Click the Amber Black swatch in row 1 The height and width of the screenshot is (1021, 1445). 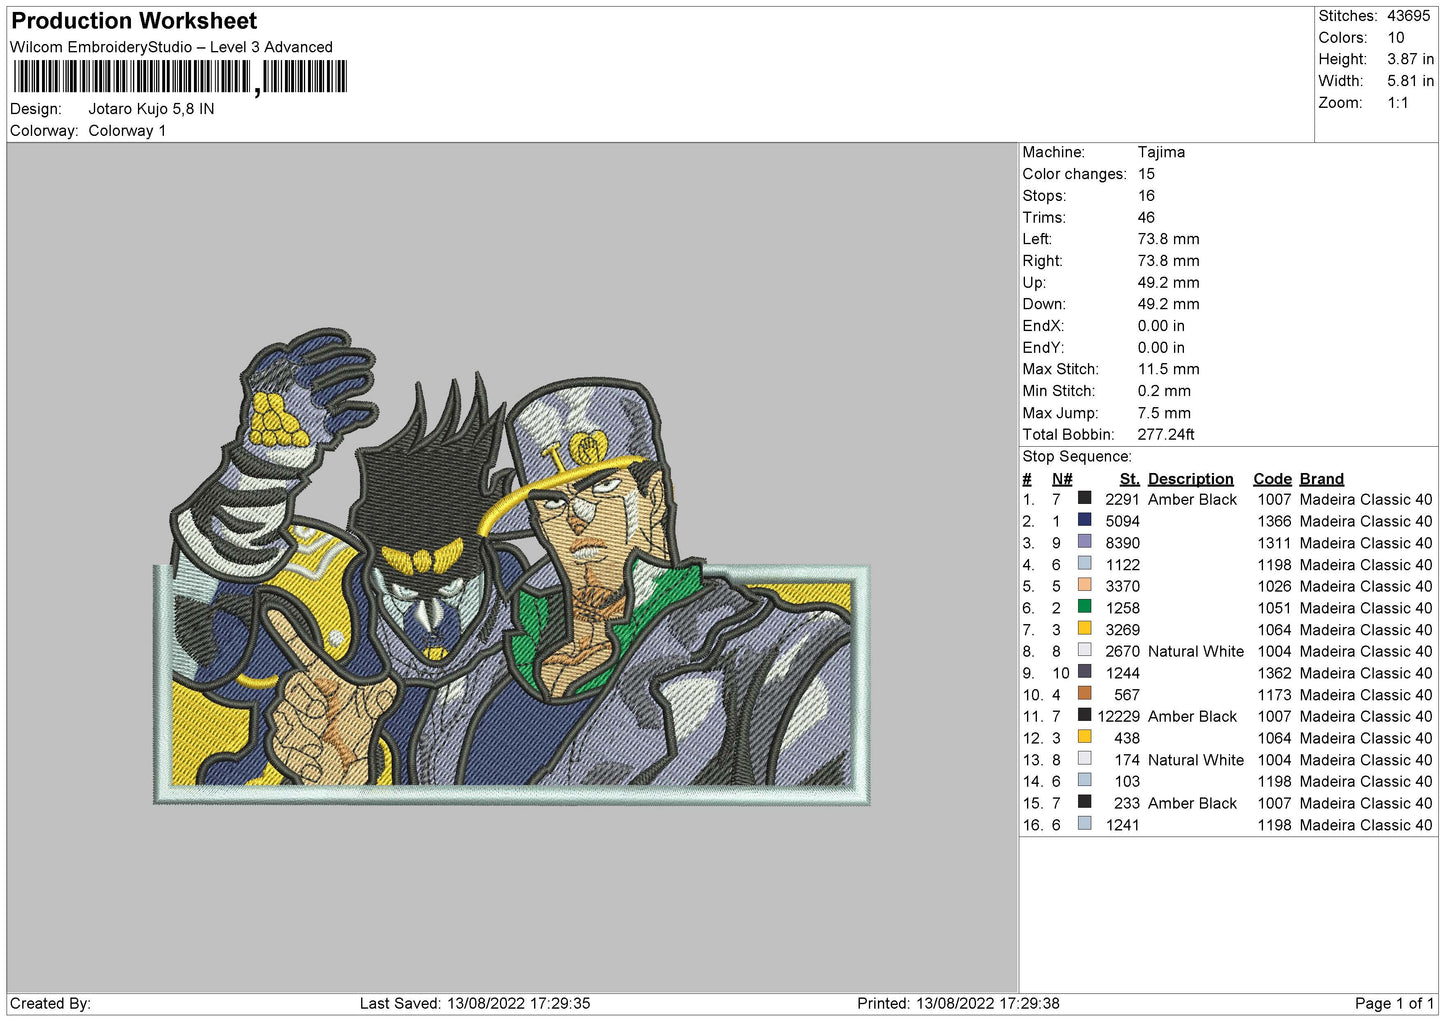pyautogui.click(x=1084, y=498)
